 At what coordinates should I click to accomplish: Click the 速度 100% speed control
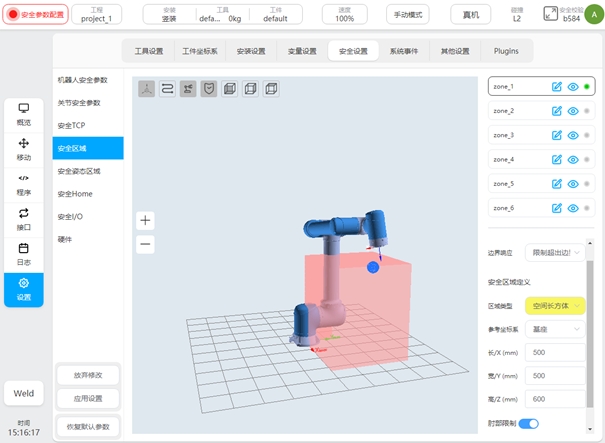[344, 14]
